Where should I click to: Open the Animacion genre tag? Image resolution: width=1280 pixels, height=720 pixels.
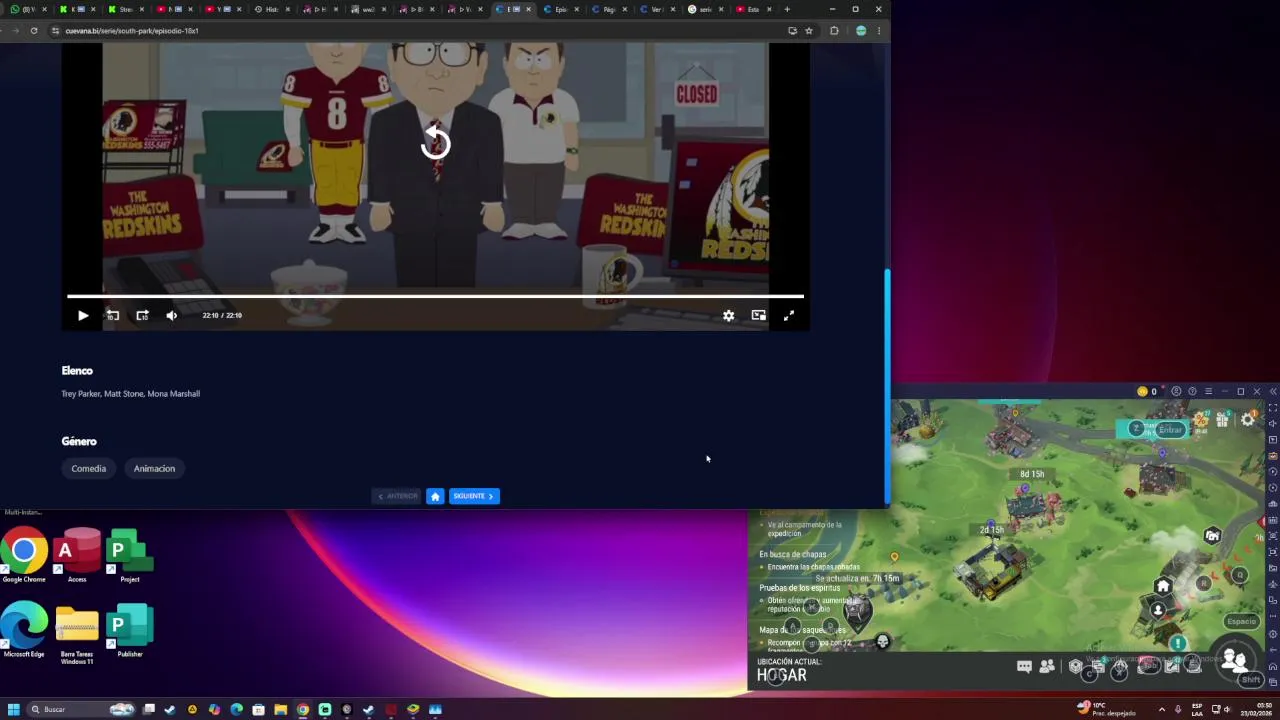(154, 468)
